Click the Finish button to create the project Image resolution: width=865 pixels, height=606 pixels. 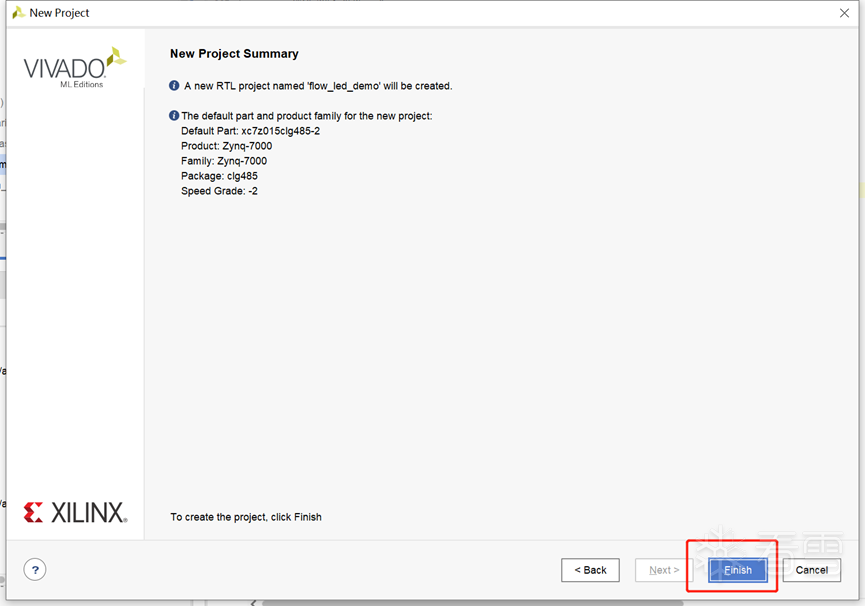(x=738, y=570)
